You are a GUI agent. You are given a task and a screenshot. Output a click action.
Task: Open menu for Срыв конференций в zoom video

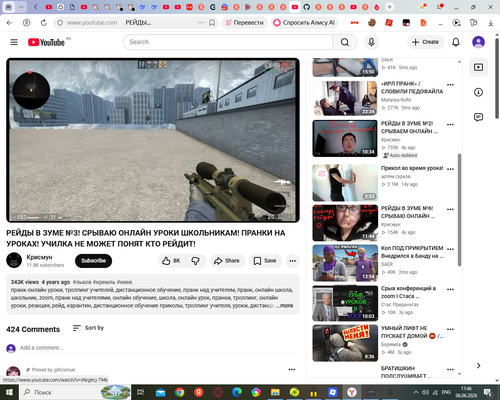[450, 289]
